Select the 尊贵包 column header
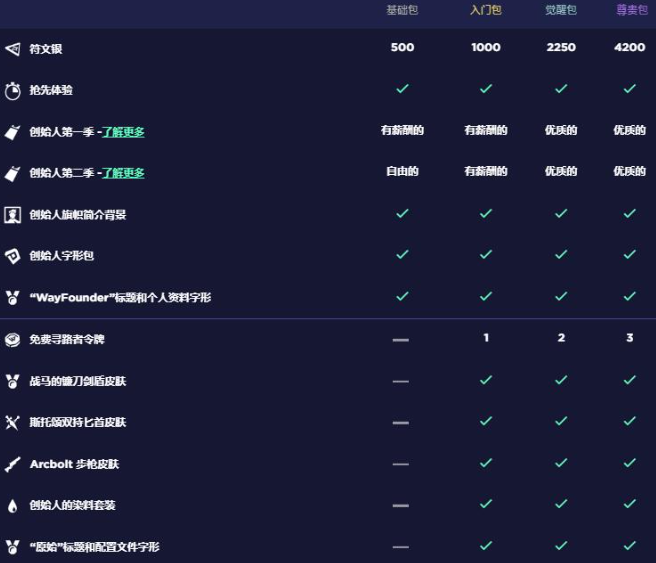The height and width of the screenshot is (563, 656). (x=630, y=10)
